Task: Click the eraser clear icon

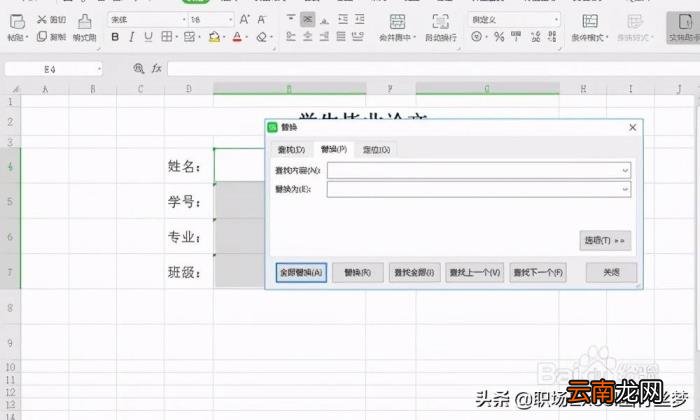Action: click(x=262, y=37)
